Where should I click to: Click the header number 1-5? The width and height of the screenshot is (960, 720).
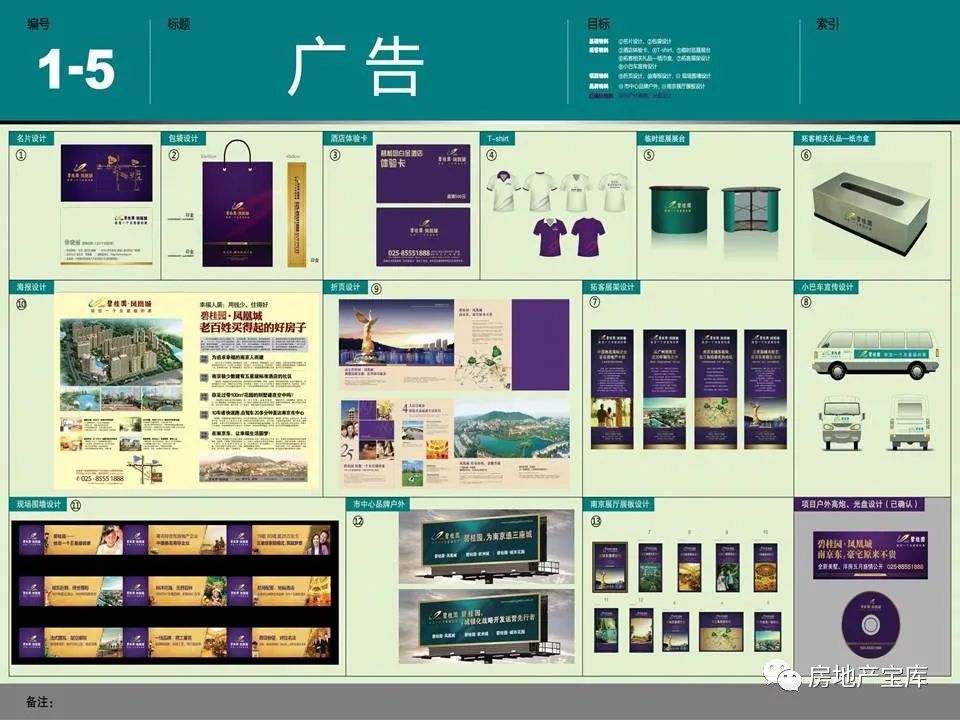coord(77,69)
